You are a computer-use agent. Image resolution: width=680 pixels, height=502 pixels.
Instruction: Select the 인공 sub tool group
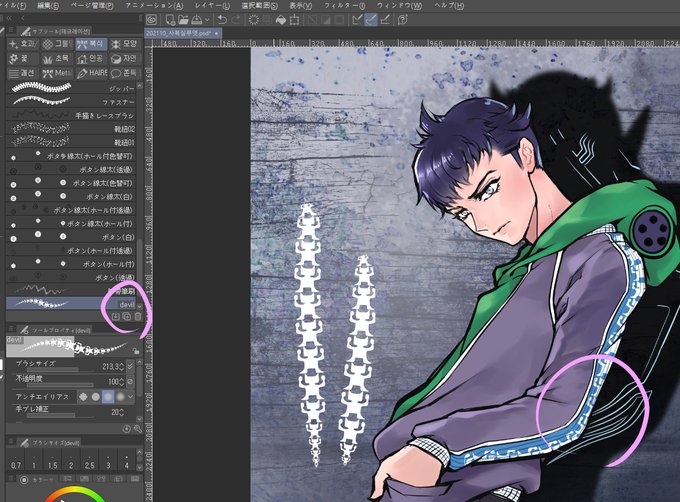pyautogui.click(x=92, y=59)
